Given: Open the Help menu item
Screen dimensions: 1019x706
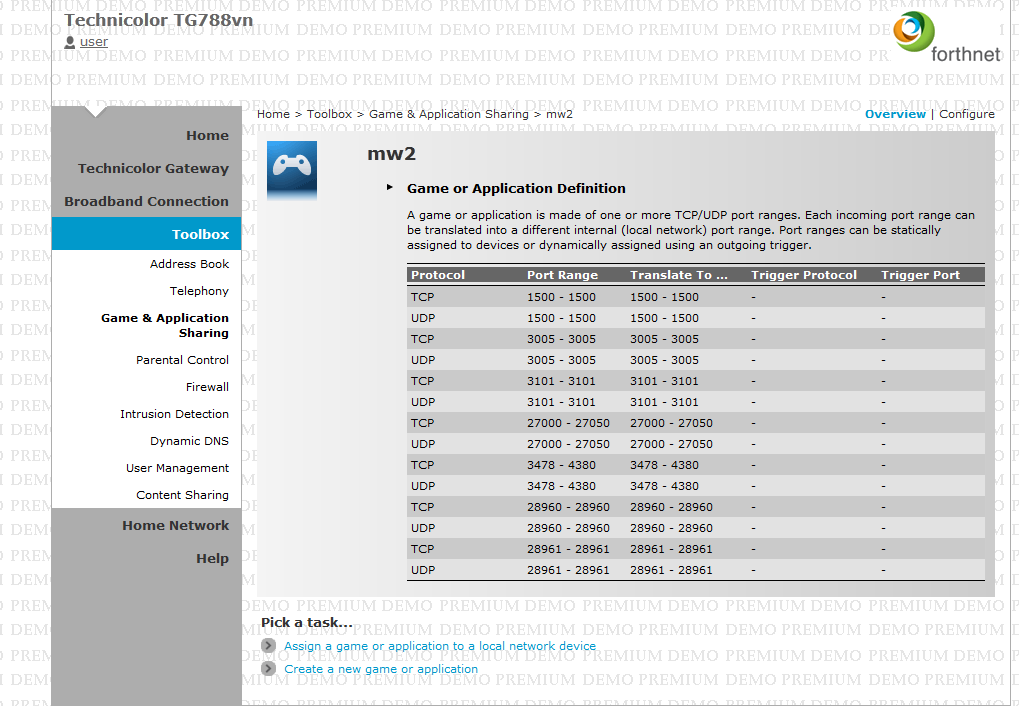Looking at the screenshot, I should [x=213, y=558].
